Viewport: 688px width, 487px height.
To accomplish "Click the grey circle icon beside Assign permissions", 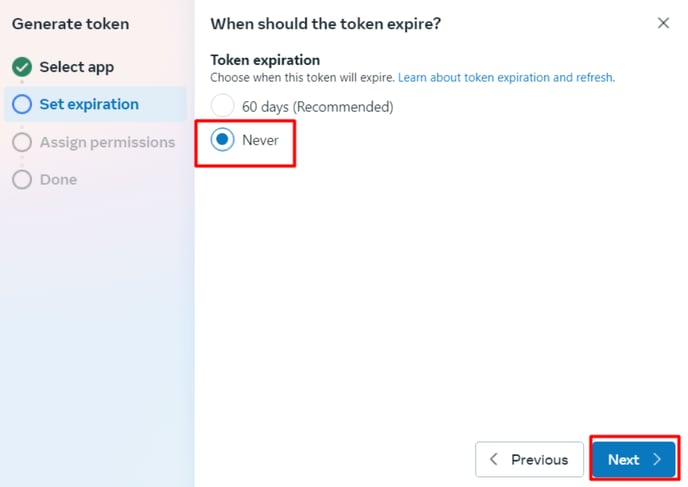I will tap(22, 142).
